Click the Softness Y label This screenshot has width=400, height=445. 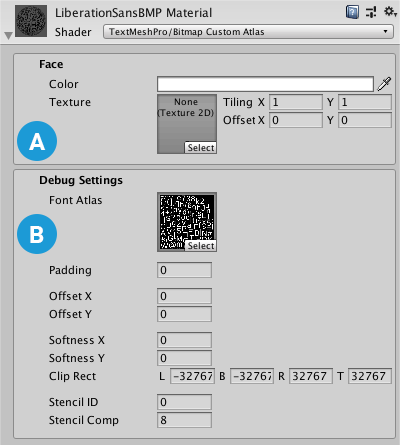77,358
